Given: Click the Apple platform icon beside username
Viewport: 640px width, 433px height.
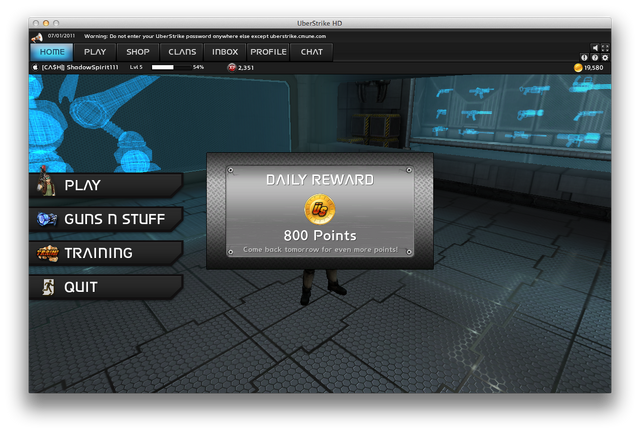Looking at the screenshot, I should [x=35, y=67].
